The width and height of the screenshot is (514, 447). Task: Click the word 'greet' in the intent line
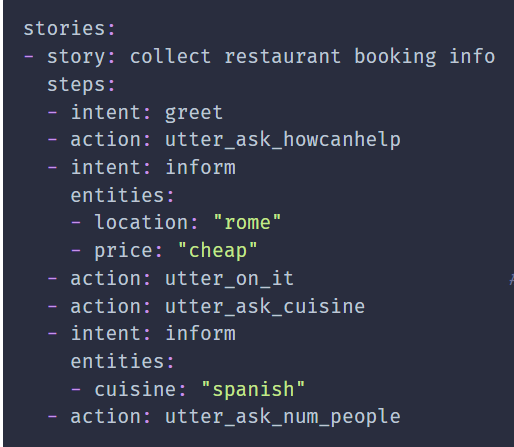194,113
